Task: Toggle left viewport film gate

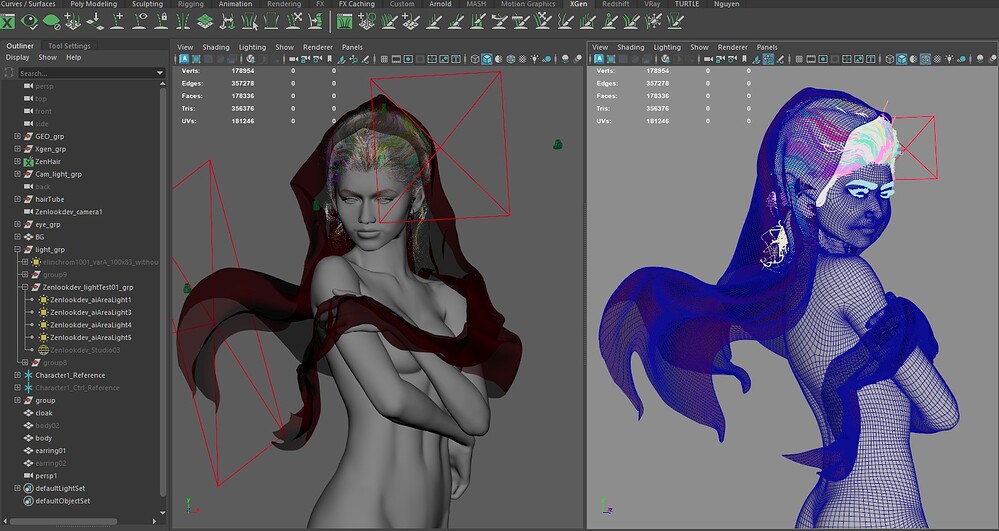Action: [396, 59]
